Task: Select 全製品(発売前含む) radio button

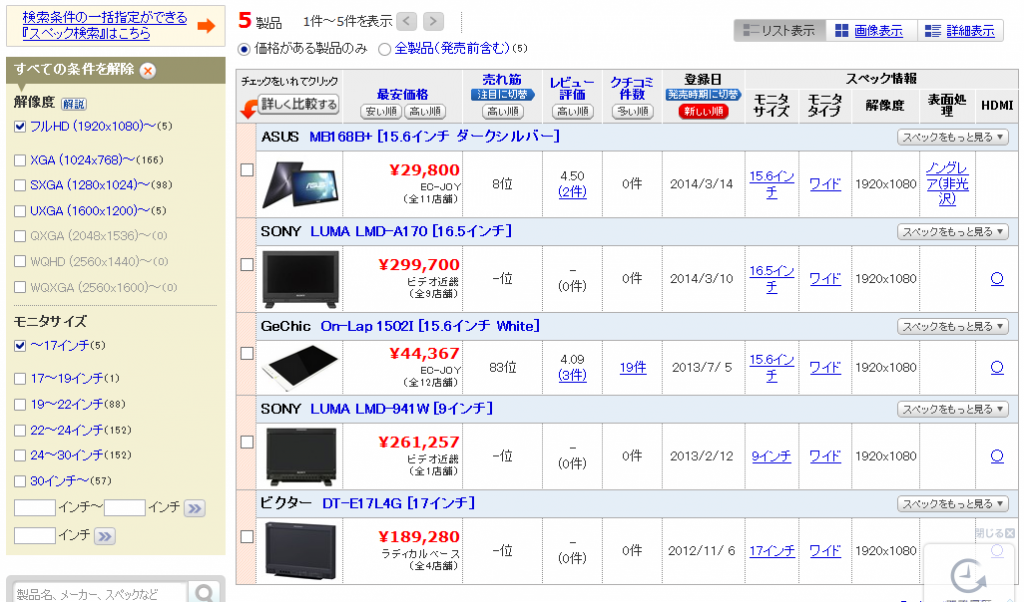Action: pyautogui.click(x=385, y=49)
